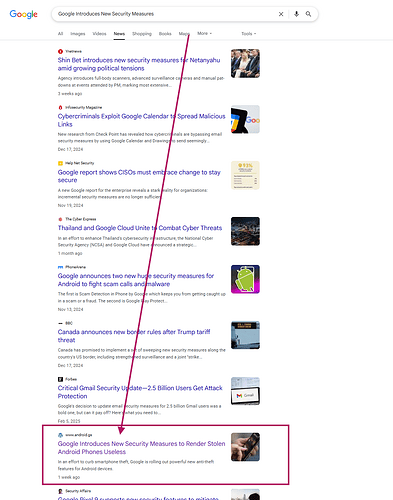Click the PhoneArena source name
Image resolution: width=393 pixels, height=500 pixels.
(76, 267)
